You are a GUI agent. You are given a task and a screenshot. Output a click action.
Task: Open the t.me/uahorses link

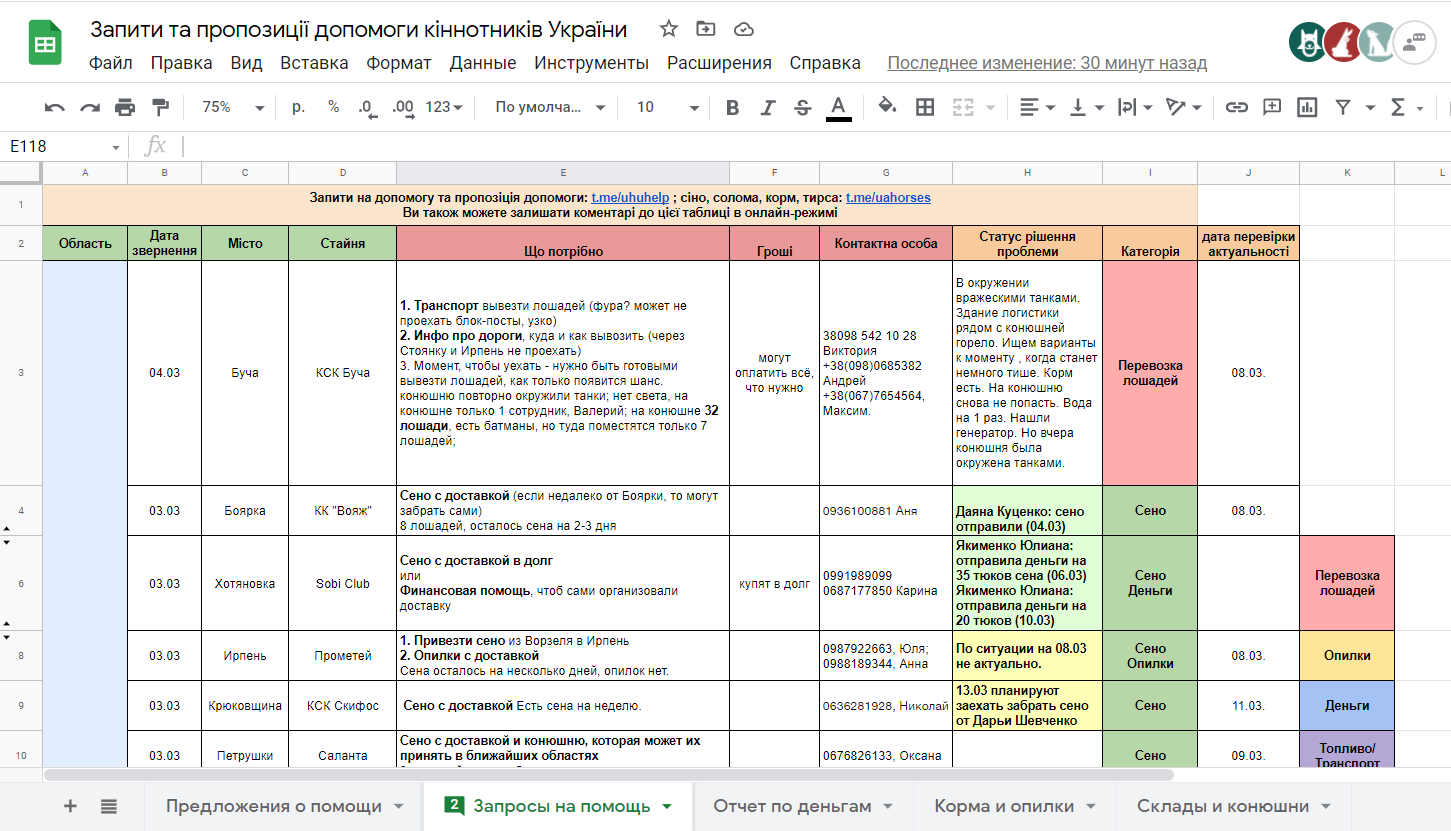[x=888, y=198]
